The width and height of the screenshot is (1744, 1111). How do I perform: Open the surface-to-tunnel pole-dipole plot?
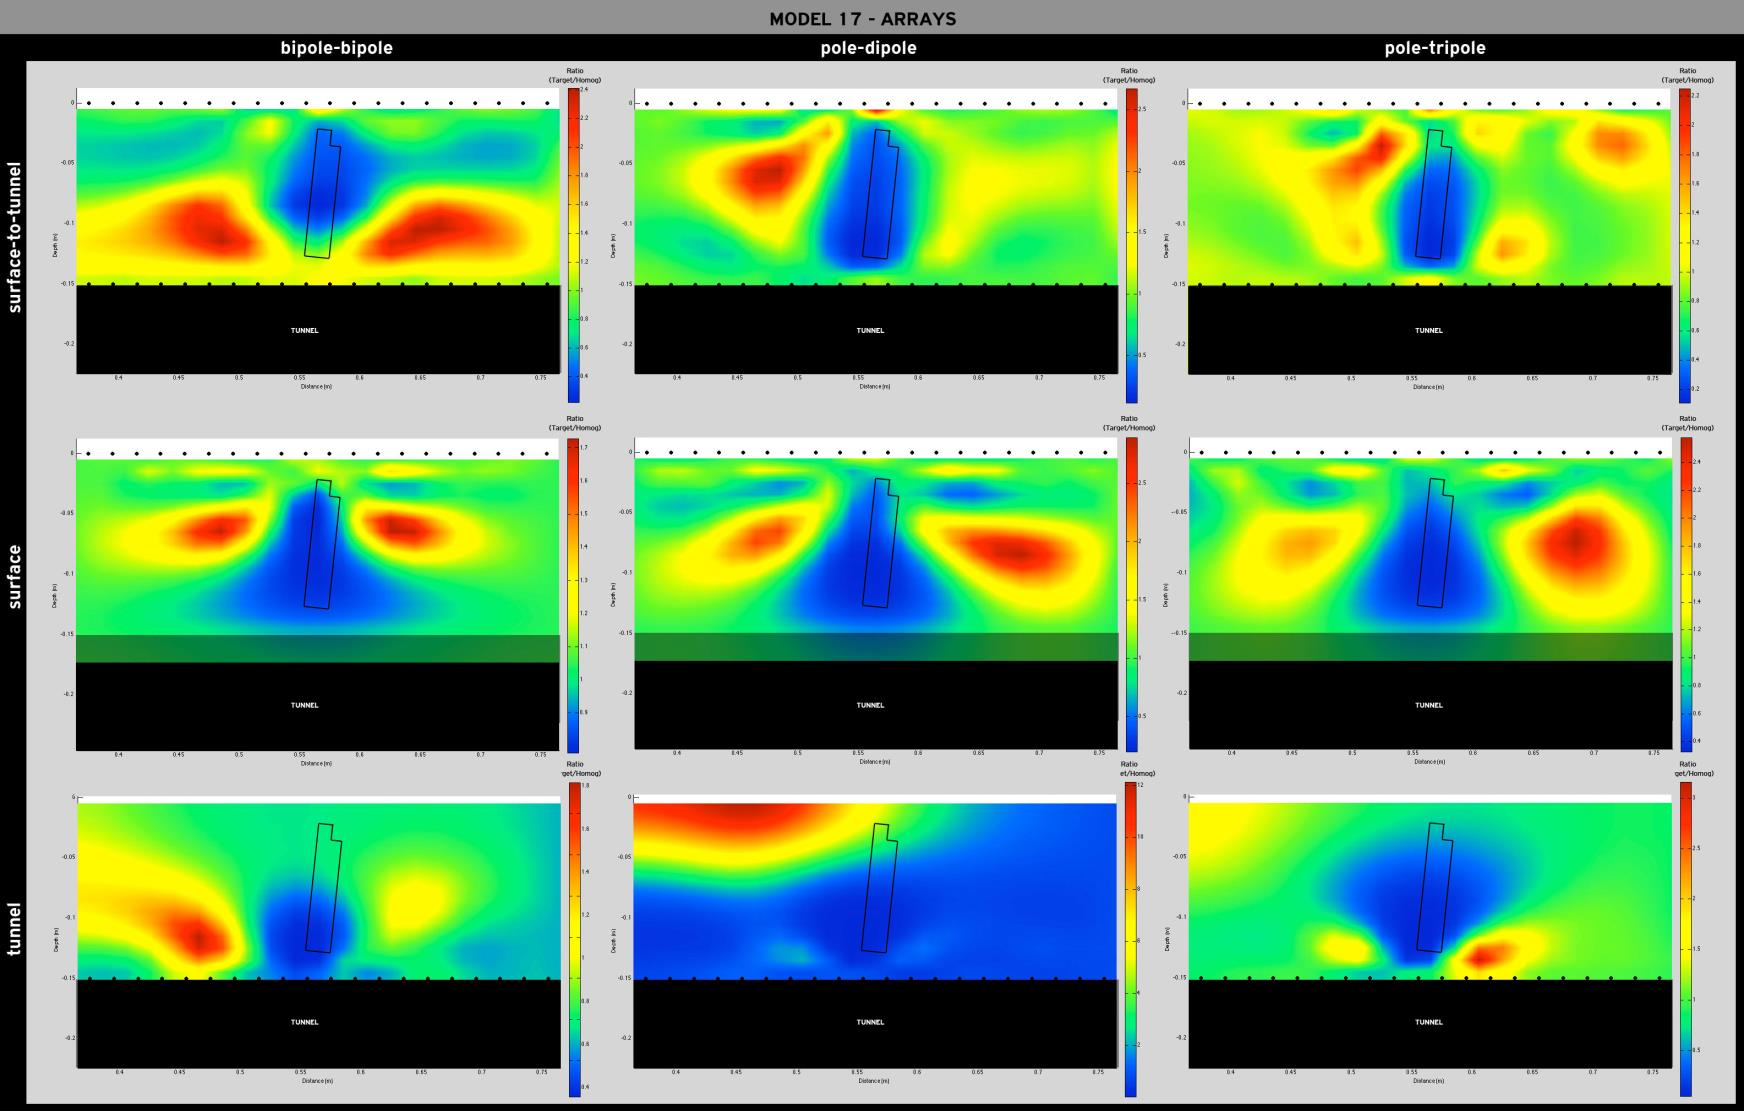(876, 231)
